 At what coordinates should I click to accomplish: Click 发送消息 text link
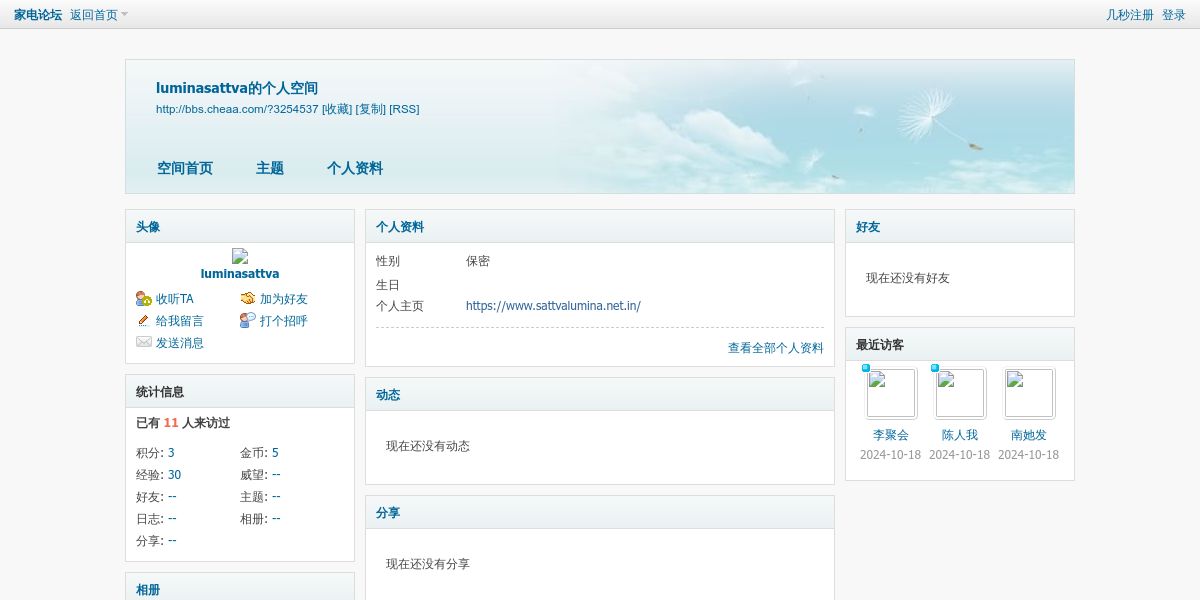point(180,343)
